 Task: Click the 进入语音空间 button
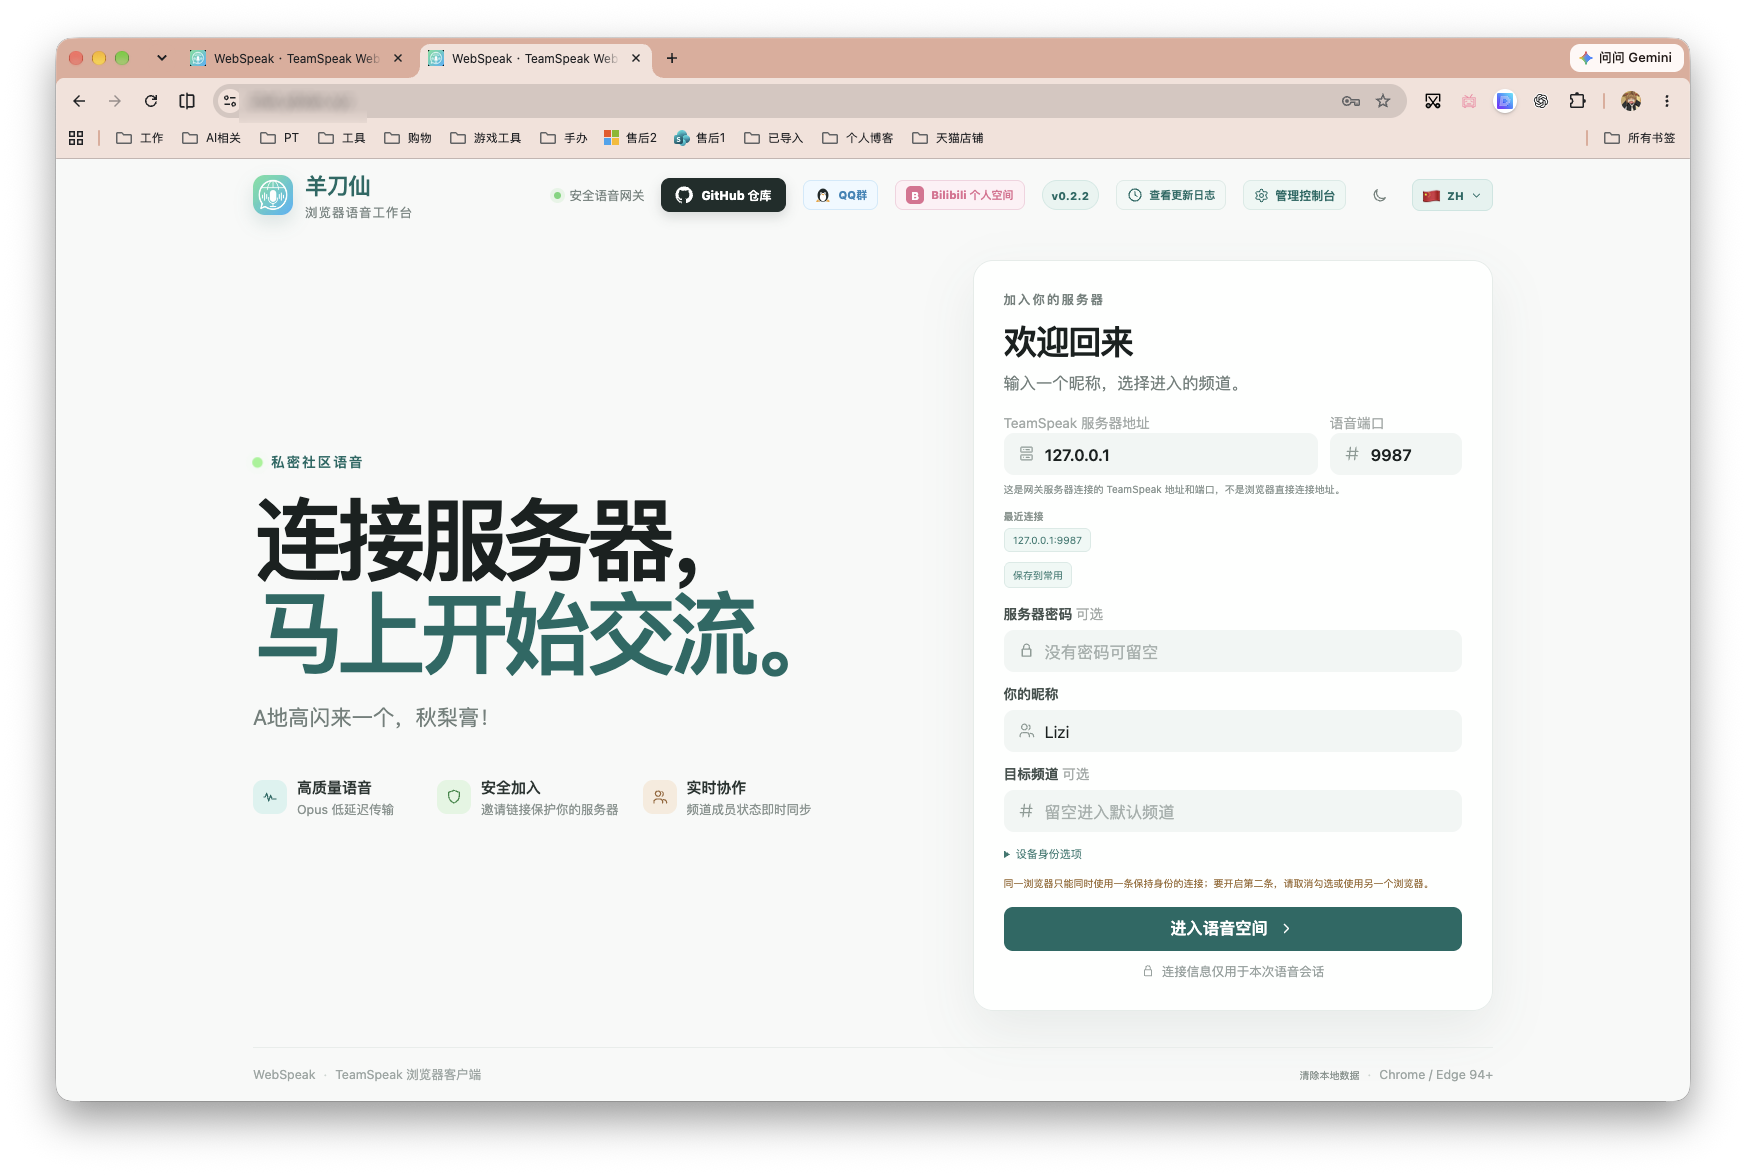point(1233,929)
